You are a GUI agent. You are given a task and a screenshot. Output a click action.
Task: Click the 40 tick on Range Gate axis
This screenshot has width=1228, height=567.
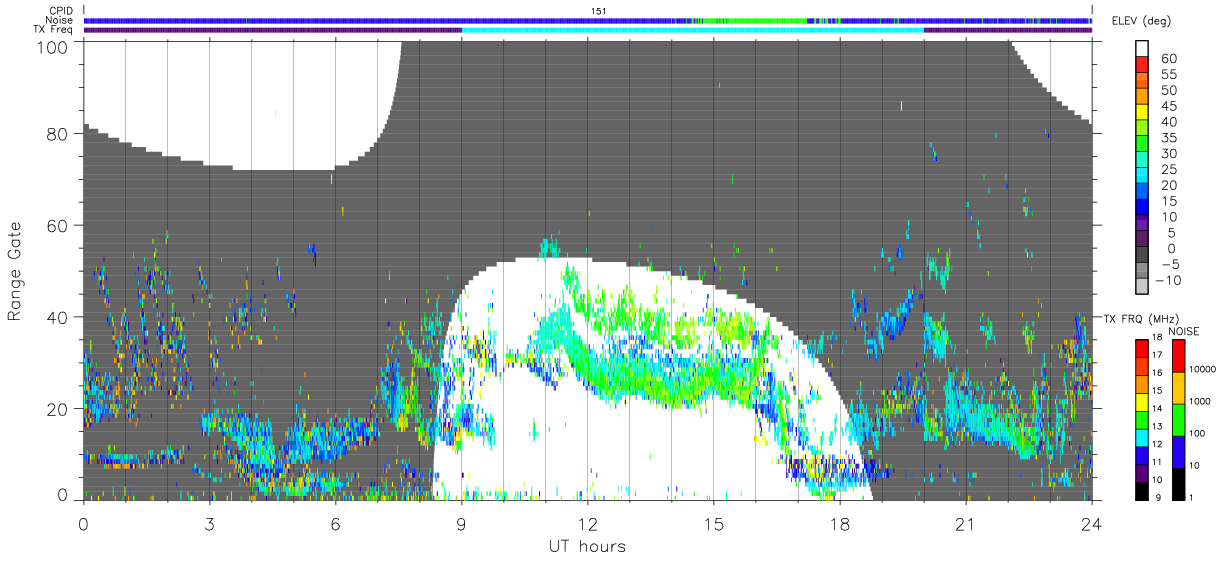click(x=59, y=318)
